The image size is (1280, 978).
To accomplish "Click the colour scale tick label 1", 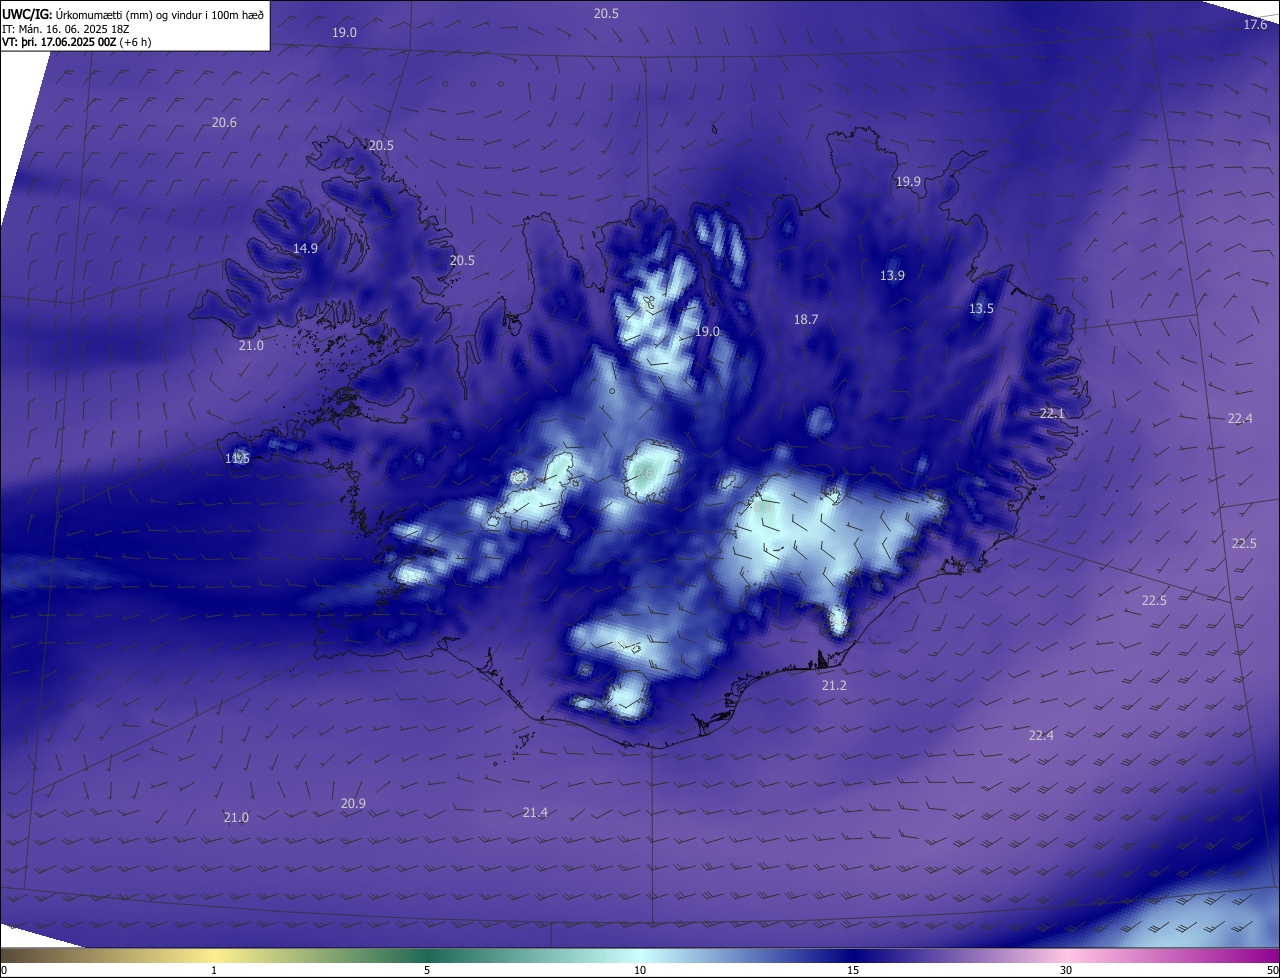I will [214, 970].
